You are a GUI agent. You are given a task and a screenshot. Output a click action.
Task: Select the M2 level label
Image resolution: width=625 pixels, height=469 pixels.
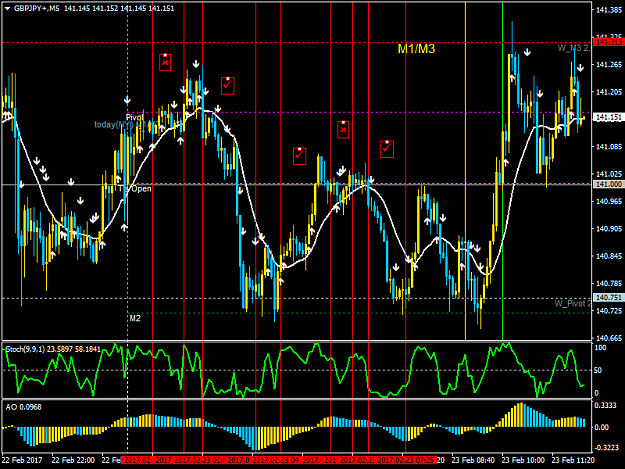pyautogui.click(x=135, y=318)
